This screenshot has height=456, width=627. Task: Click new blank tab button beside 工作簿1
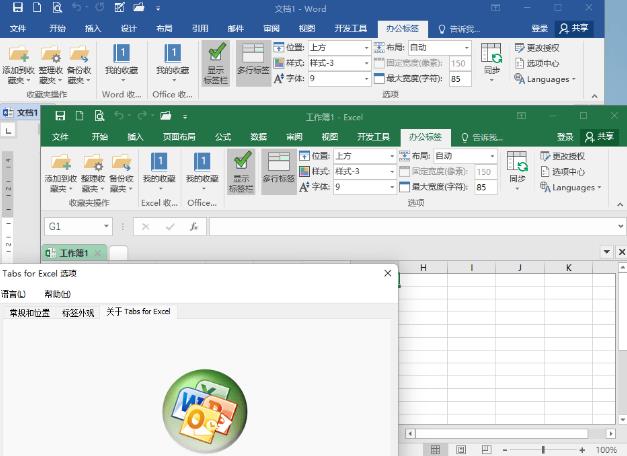[x=118, y=253]
